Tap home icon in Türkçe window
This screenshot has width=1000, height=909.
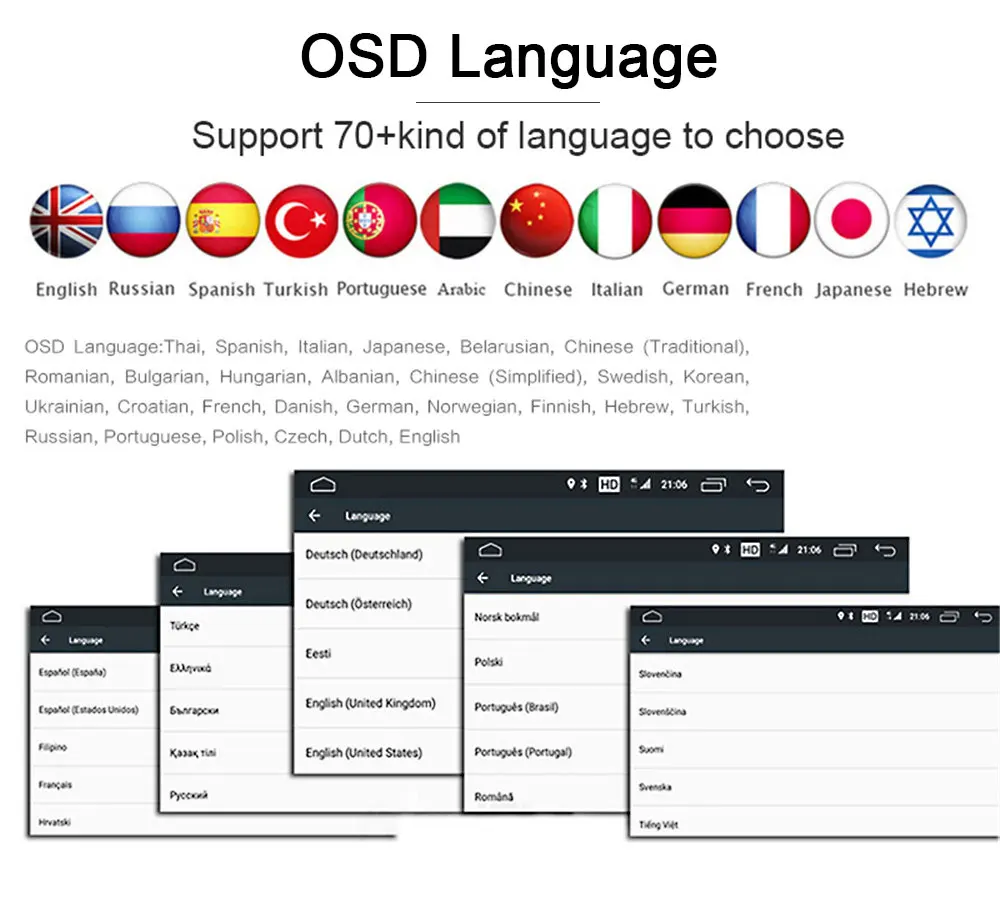[184, 565]
